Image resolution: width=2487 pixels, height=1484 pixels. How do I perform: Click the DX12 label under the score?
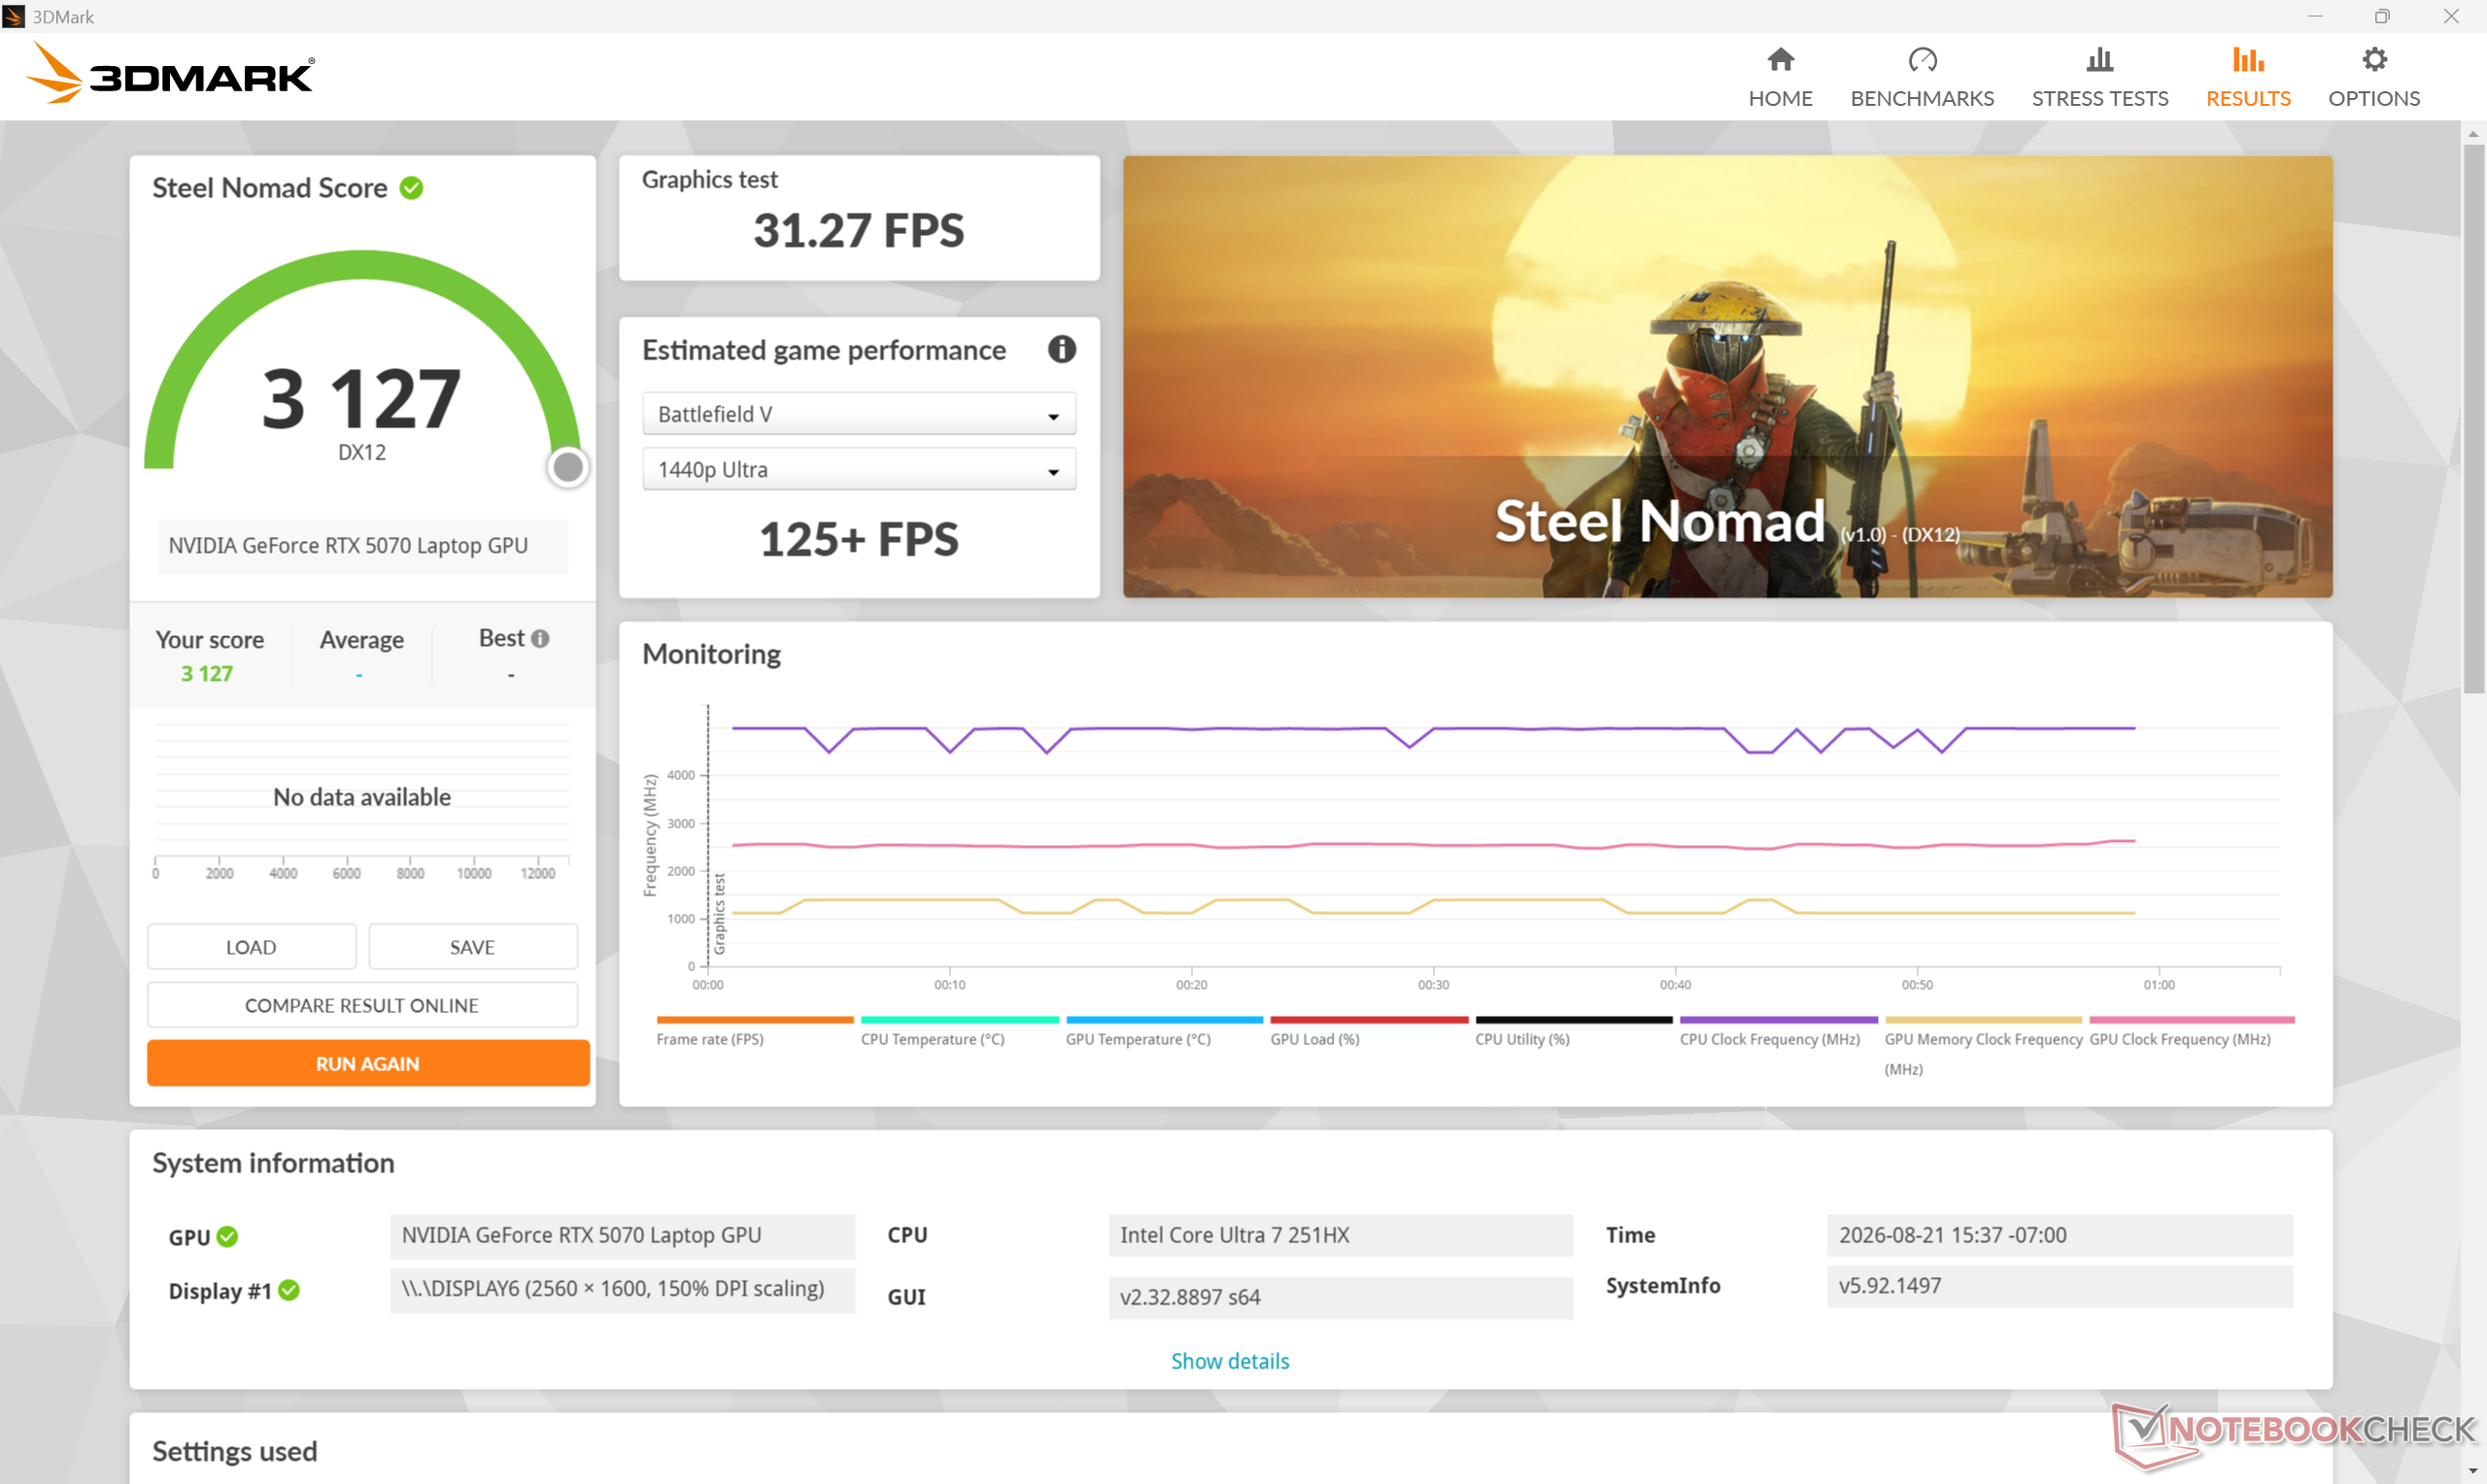(361, 453)
